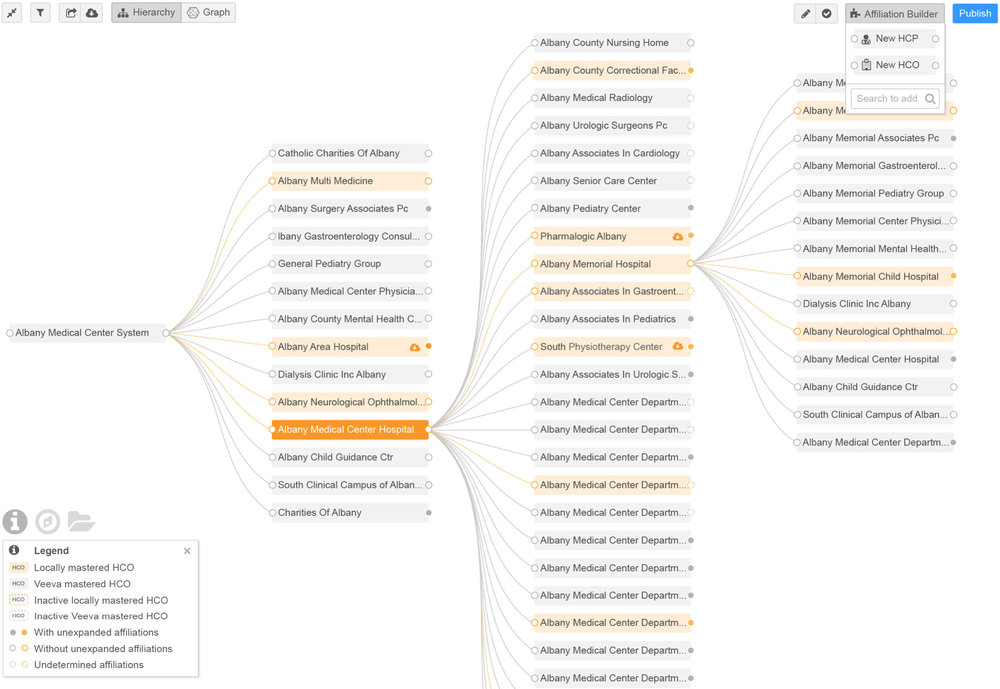Click cloud icon on Albany Area Hospital

pyautogui.click(x=415, y=347)
